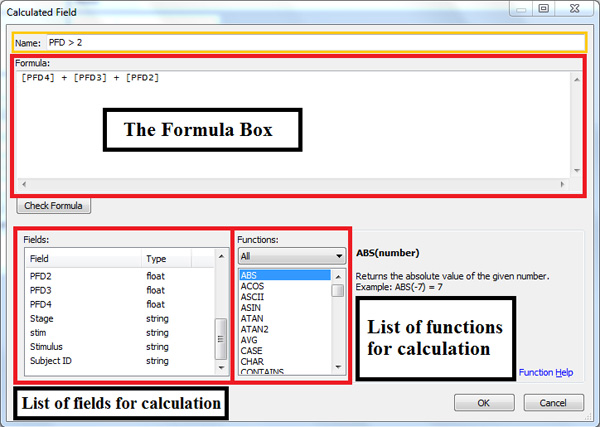Open the Function Help link
This screenshot has width=600, height=427.
coord(546,372)
